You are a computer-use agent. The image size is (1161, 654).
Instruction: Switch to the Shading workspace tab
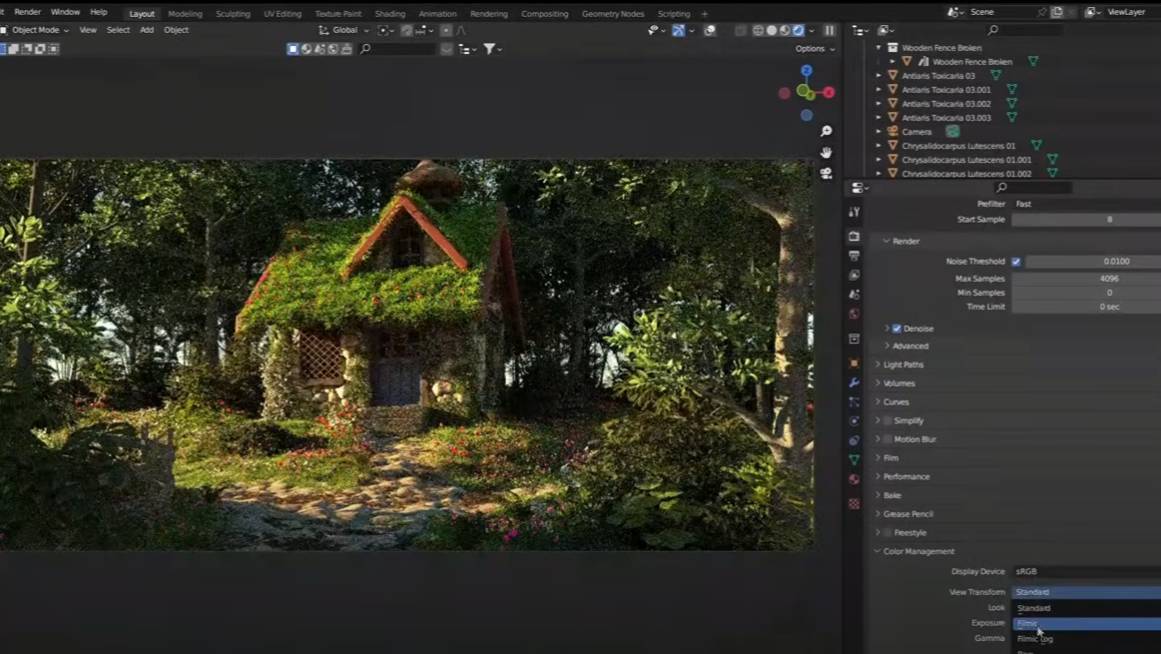[389, 13]
